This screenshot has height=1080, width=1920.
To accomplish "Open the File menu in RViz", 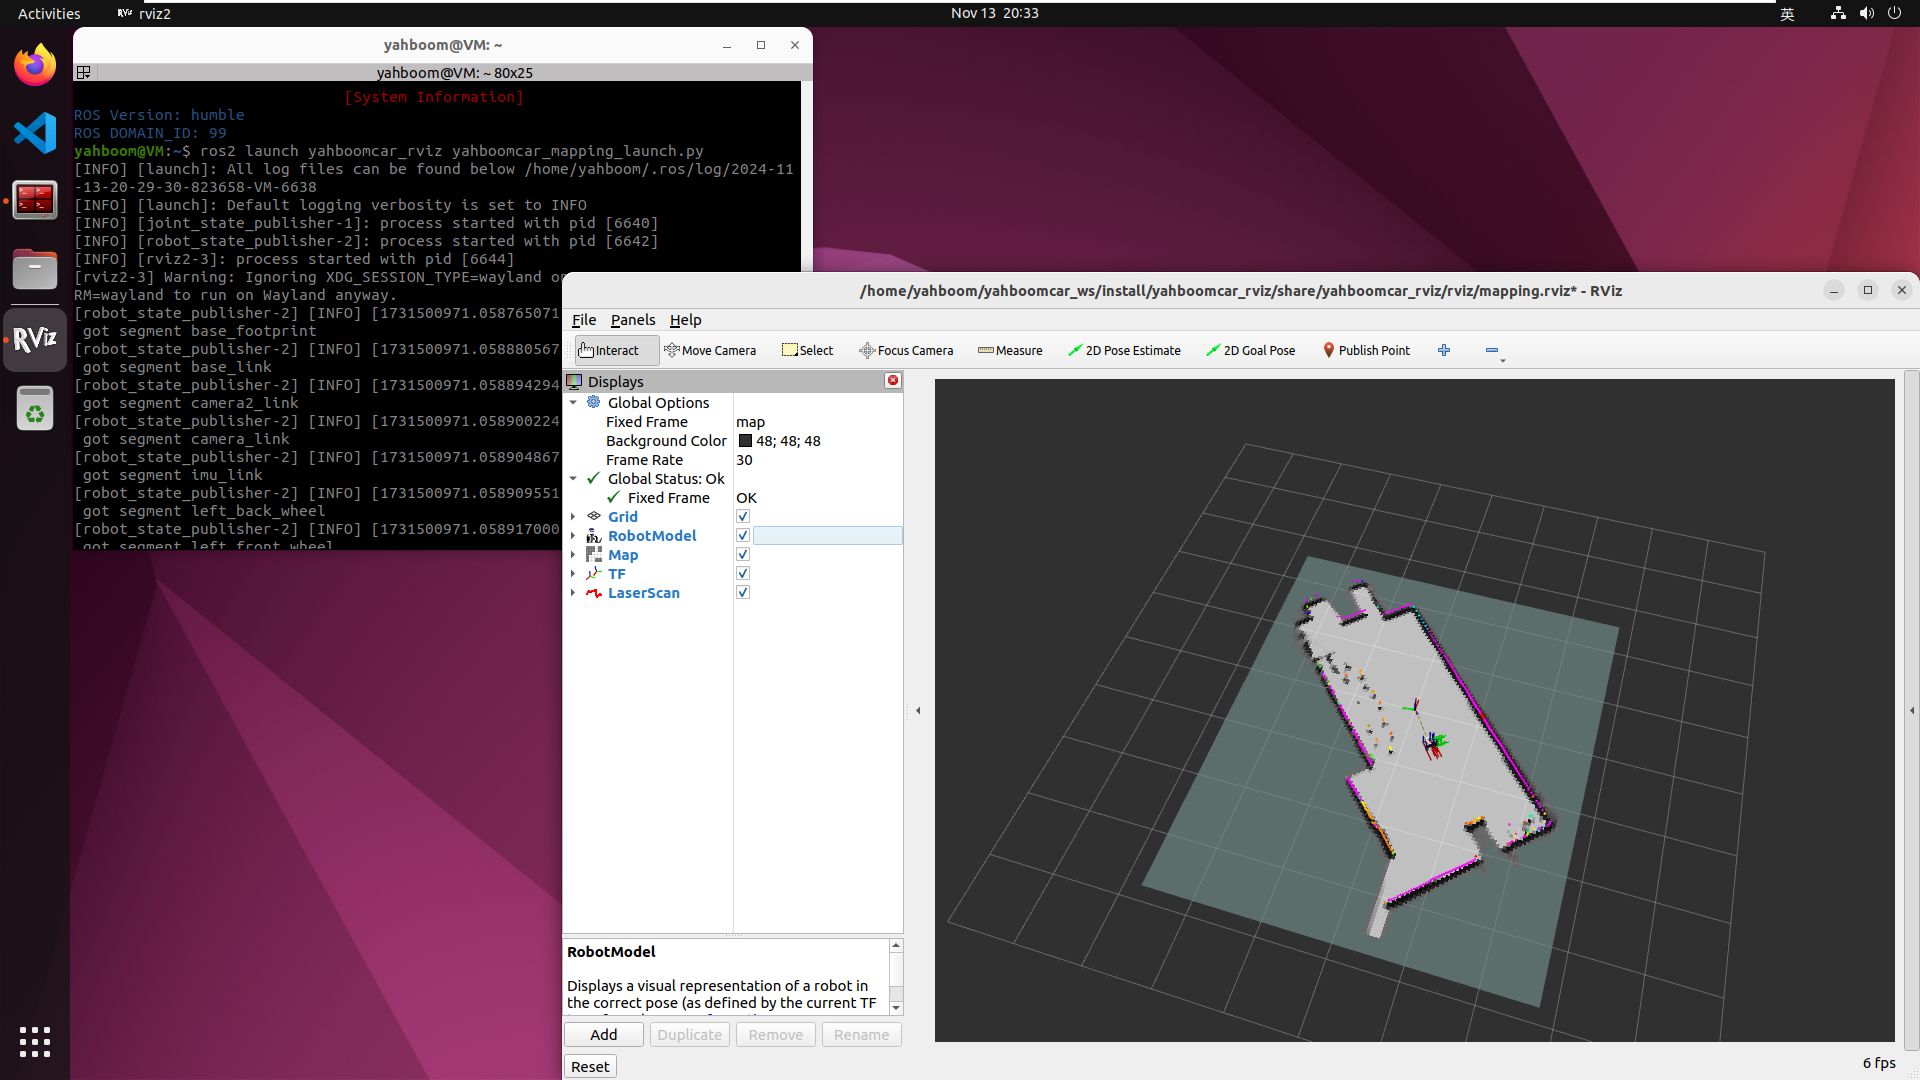I will (584, 320).
